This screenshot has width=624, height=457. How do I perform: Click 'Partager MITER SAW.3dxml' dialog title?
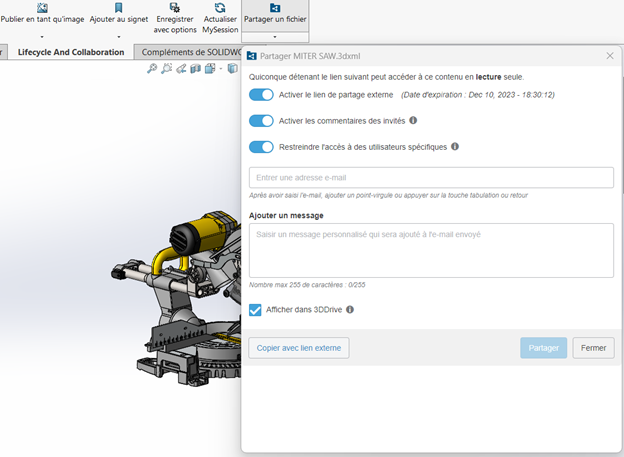point(310,56)
